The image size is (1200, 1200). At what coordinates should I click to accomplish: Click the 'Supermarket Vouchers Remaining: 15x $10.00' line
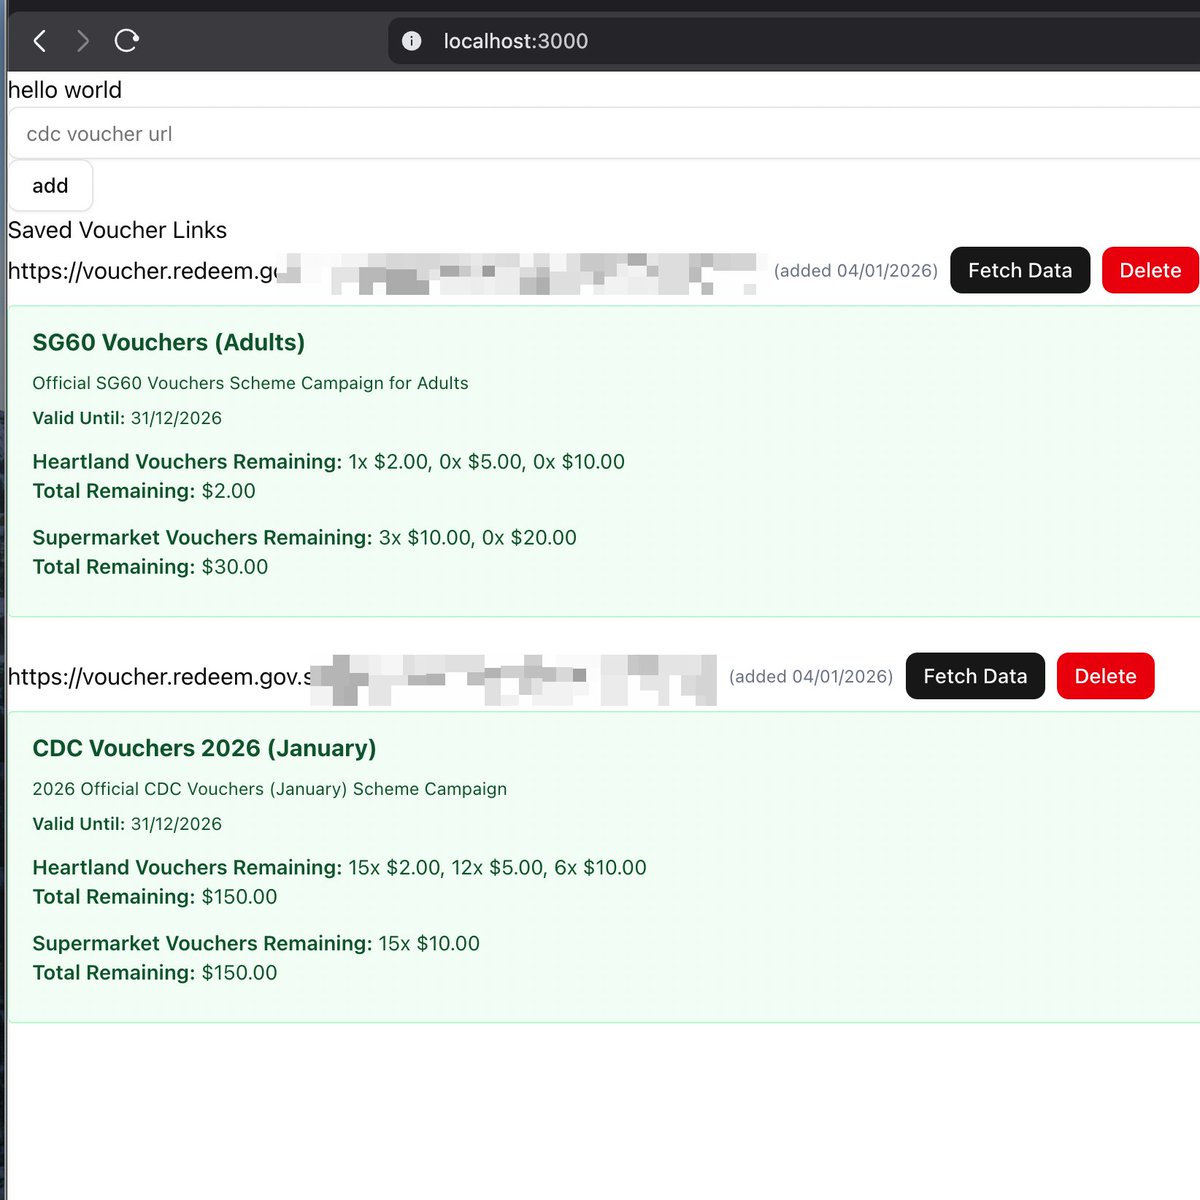click(256, 944)
